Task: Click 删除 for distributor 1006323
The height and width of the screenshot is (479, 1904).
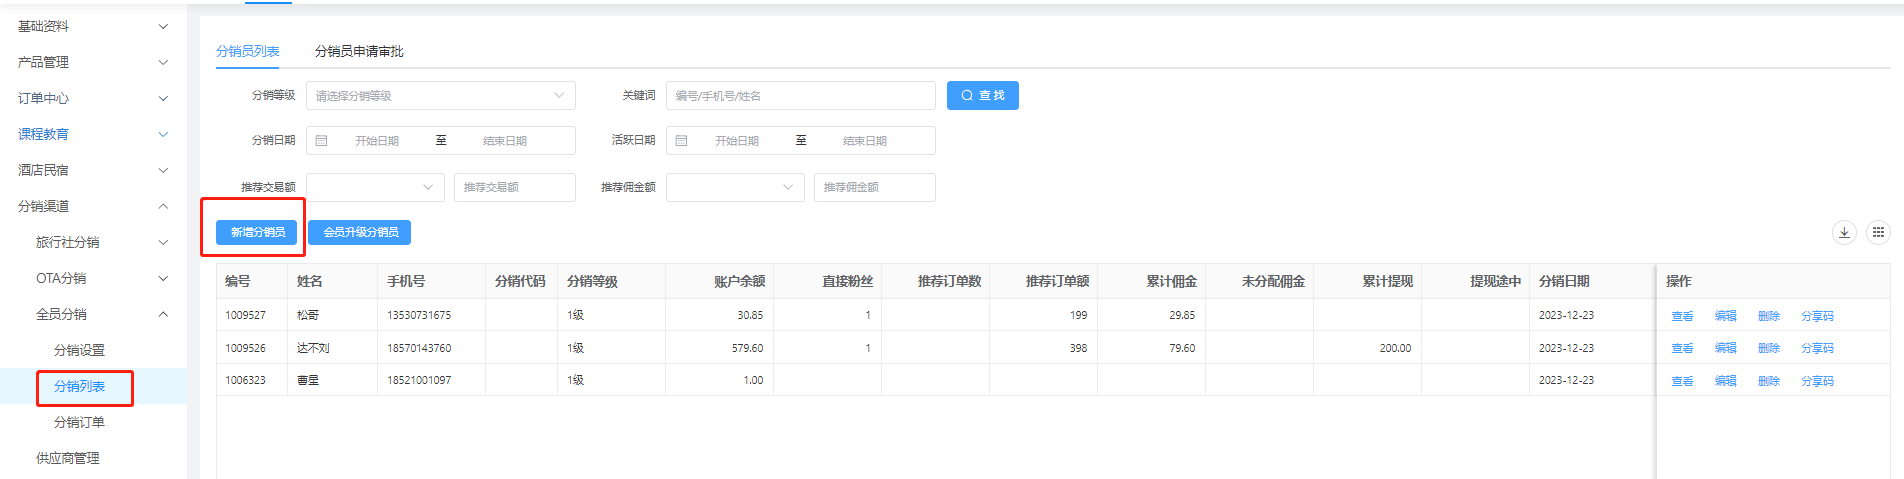Action: pos(1768,381)
